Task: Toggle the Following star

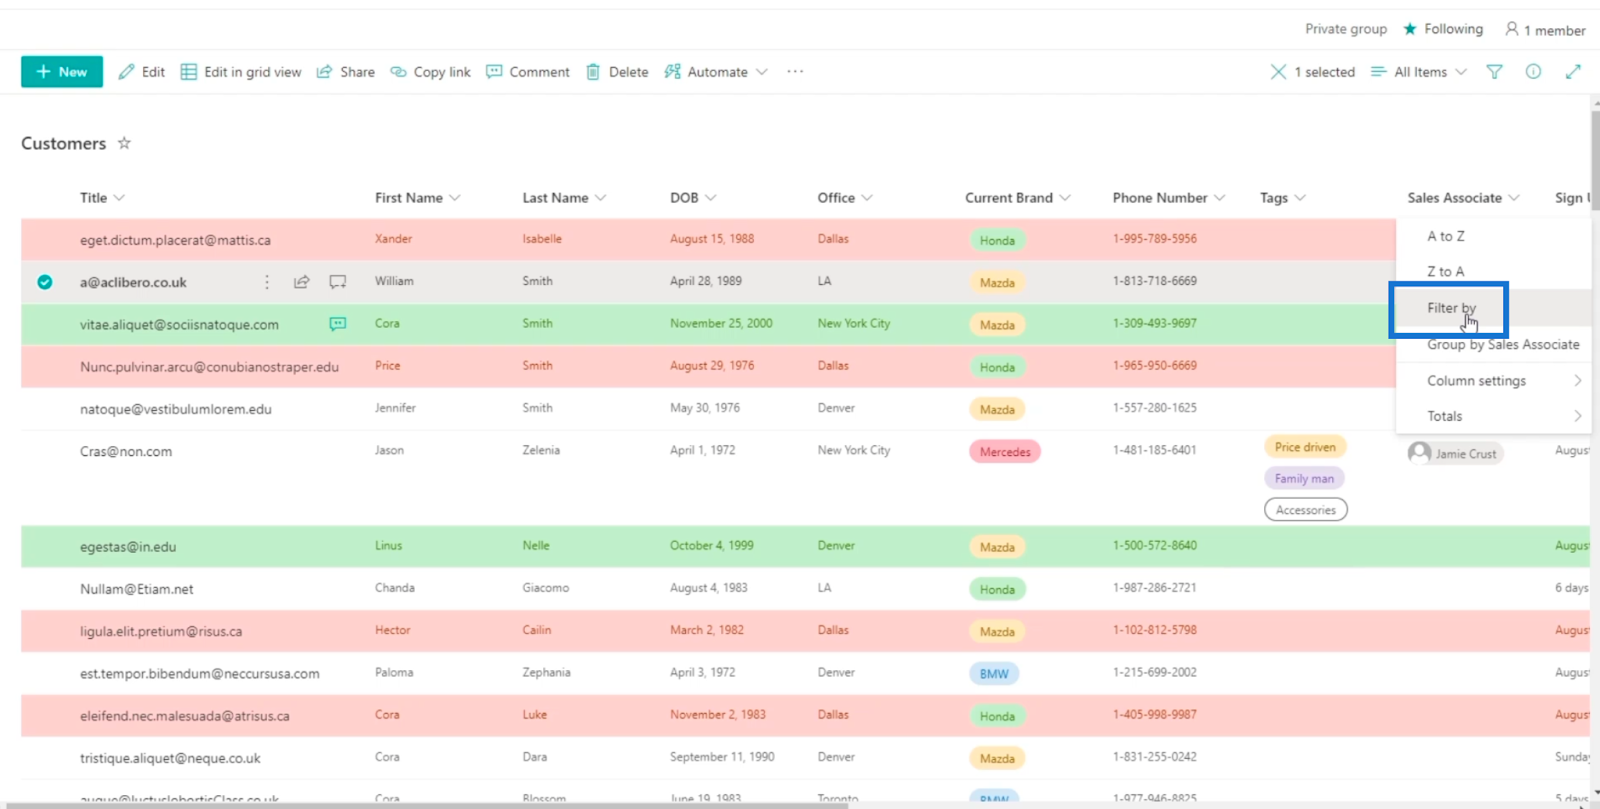Action: [1410, 29]
